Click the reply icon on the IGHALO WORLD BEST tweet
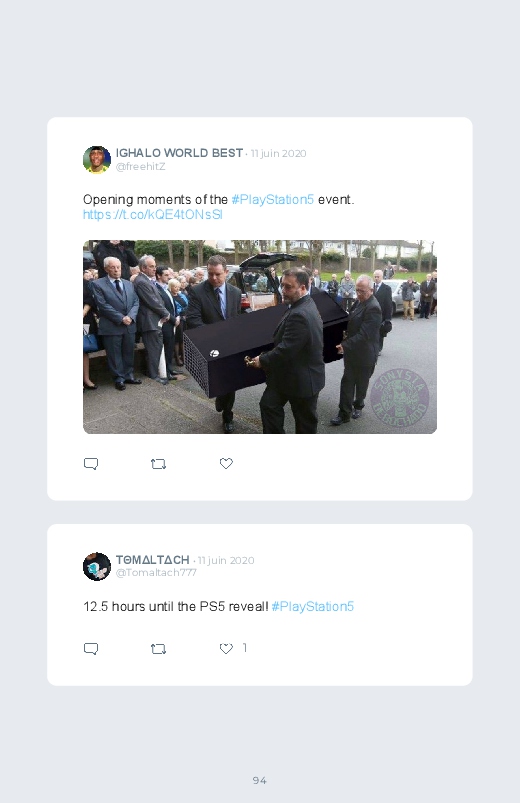 click(91, 464)
